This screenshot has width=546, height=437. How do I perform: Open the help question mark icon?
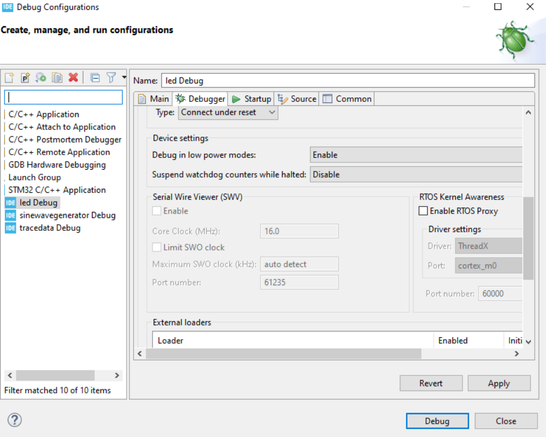click(x=15, y=420)
